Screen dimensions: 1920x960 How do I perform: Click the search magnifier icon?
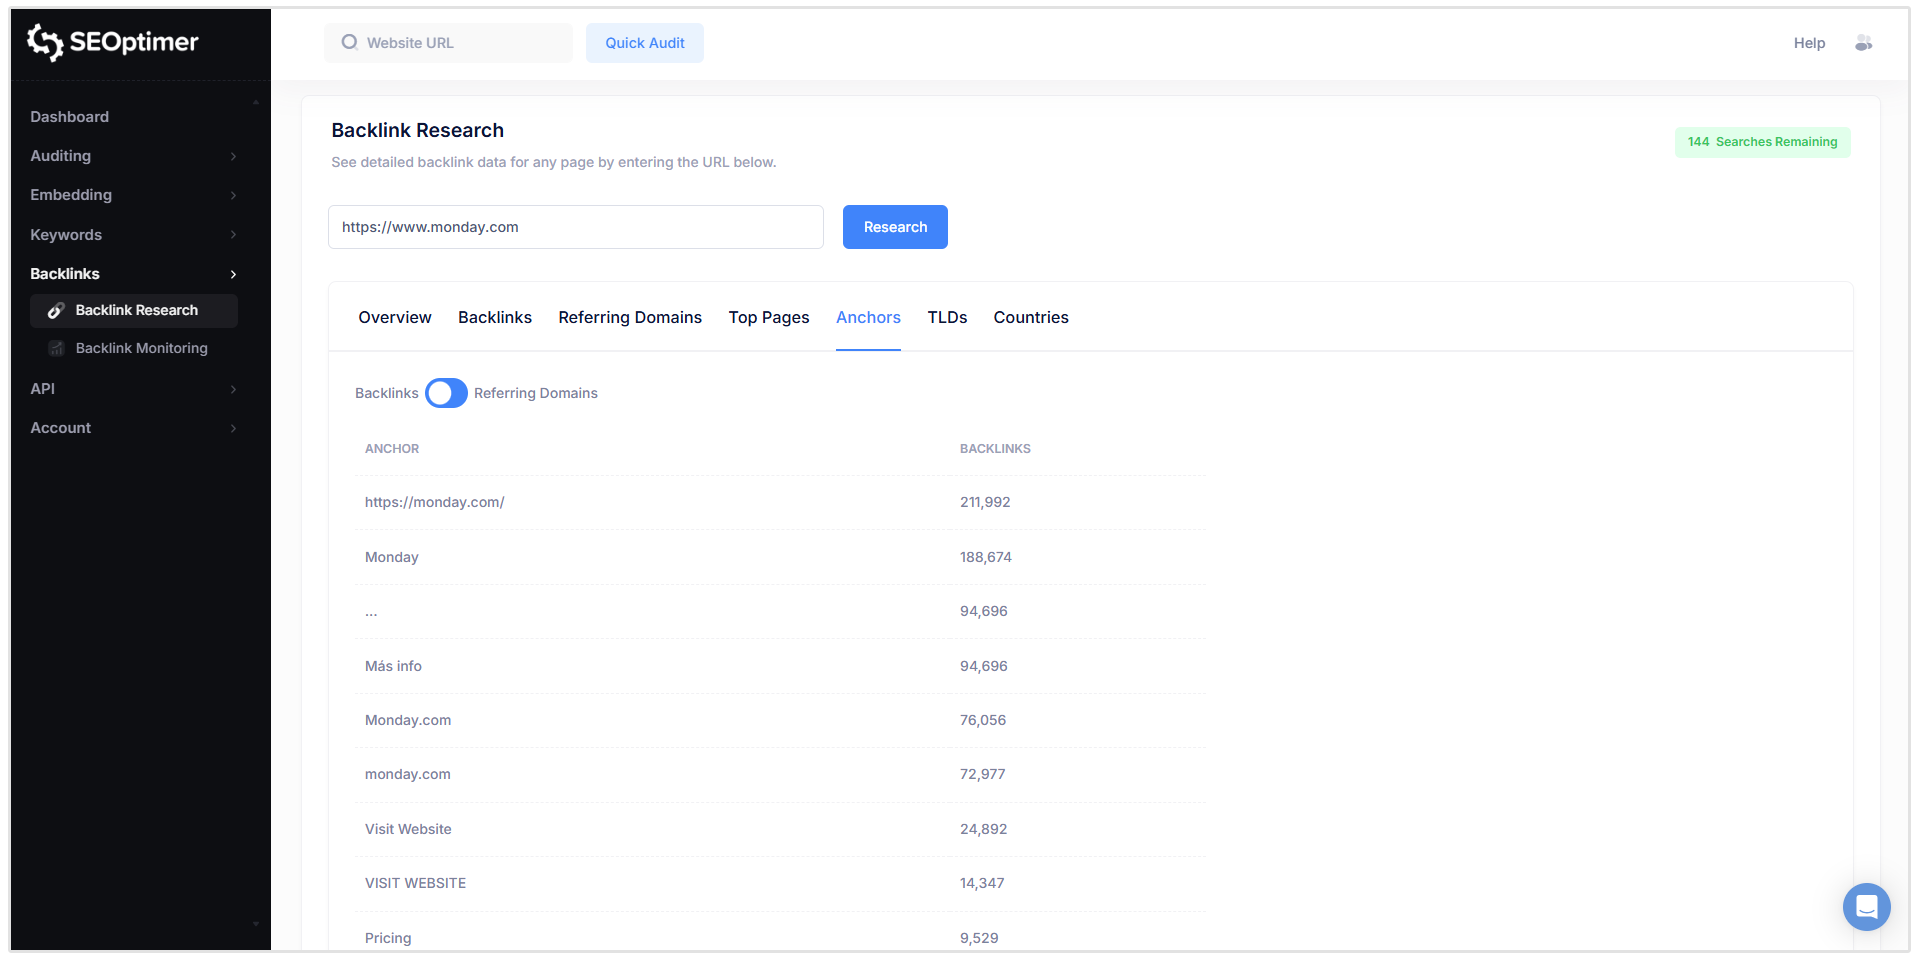tap(349, 43)
